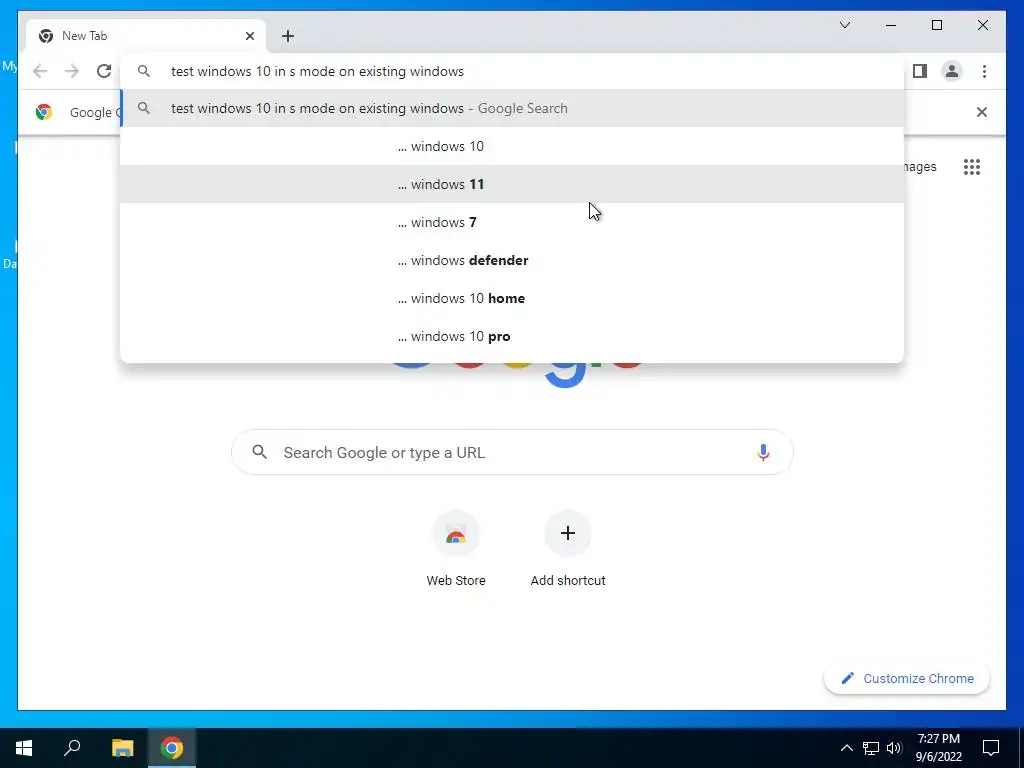Click the browser forward arrow
Screen dimensions: 1024x768
(x=72, y=71)
